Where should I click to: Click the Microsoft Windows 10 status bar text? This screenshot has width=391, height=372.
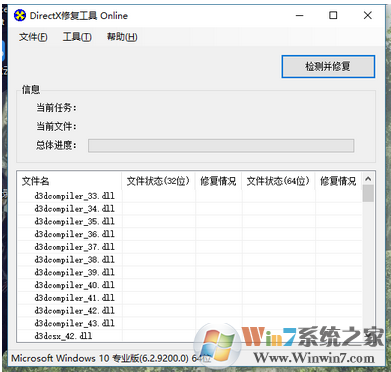[x=111, y=358]
